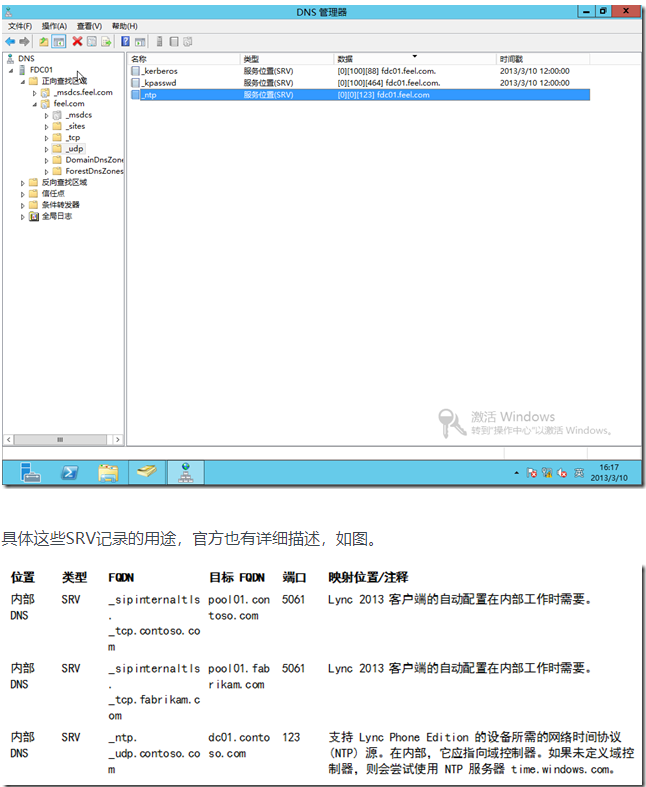The image size is (646, 787).
Task: Expand the _msdcs.feel.com zone arrow
Action: 35,93
